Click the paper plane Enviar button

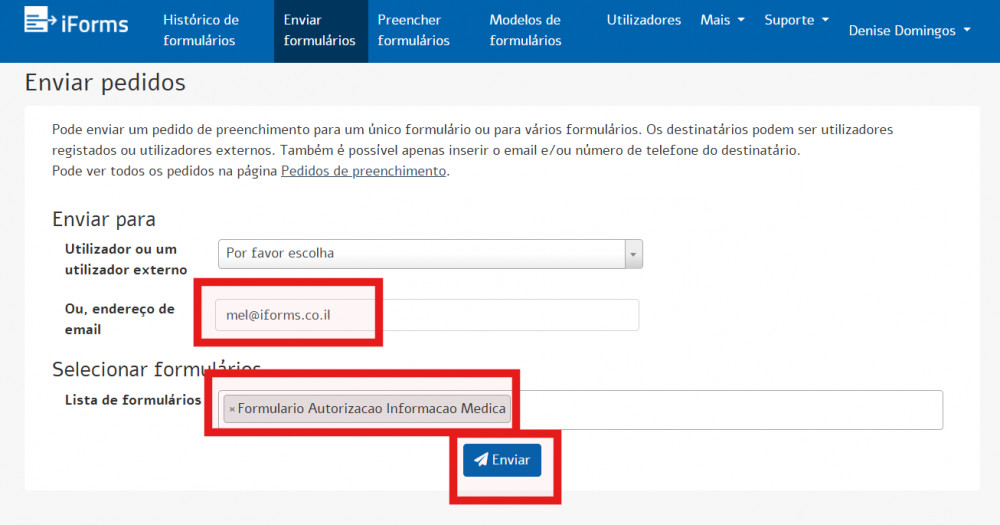click(502, 460)
